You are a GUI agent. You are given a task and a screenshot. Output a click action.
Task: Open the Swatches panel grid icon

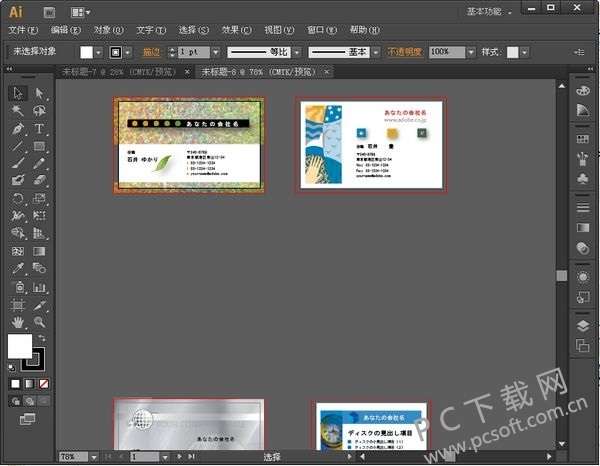pos(583,139)
